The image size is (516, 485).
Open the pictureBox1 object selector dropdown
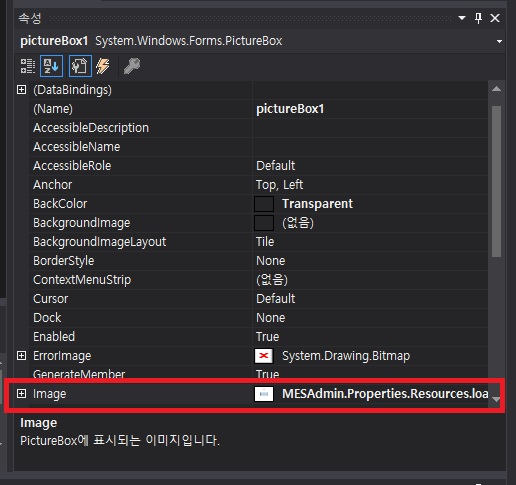(x=499, y=41)
